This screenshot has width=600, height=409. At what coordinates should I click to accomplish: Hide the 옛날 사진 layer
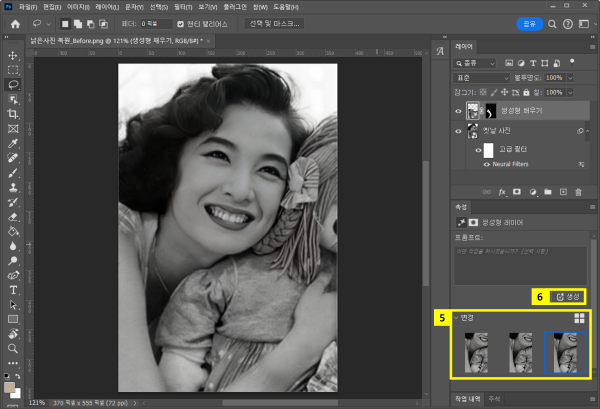(x=459, y=131)
